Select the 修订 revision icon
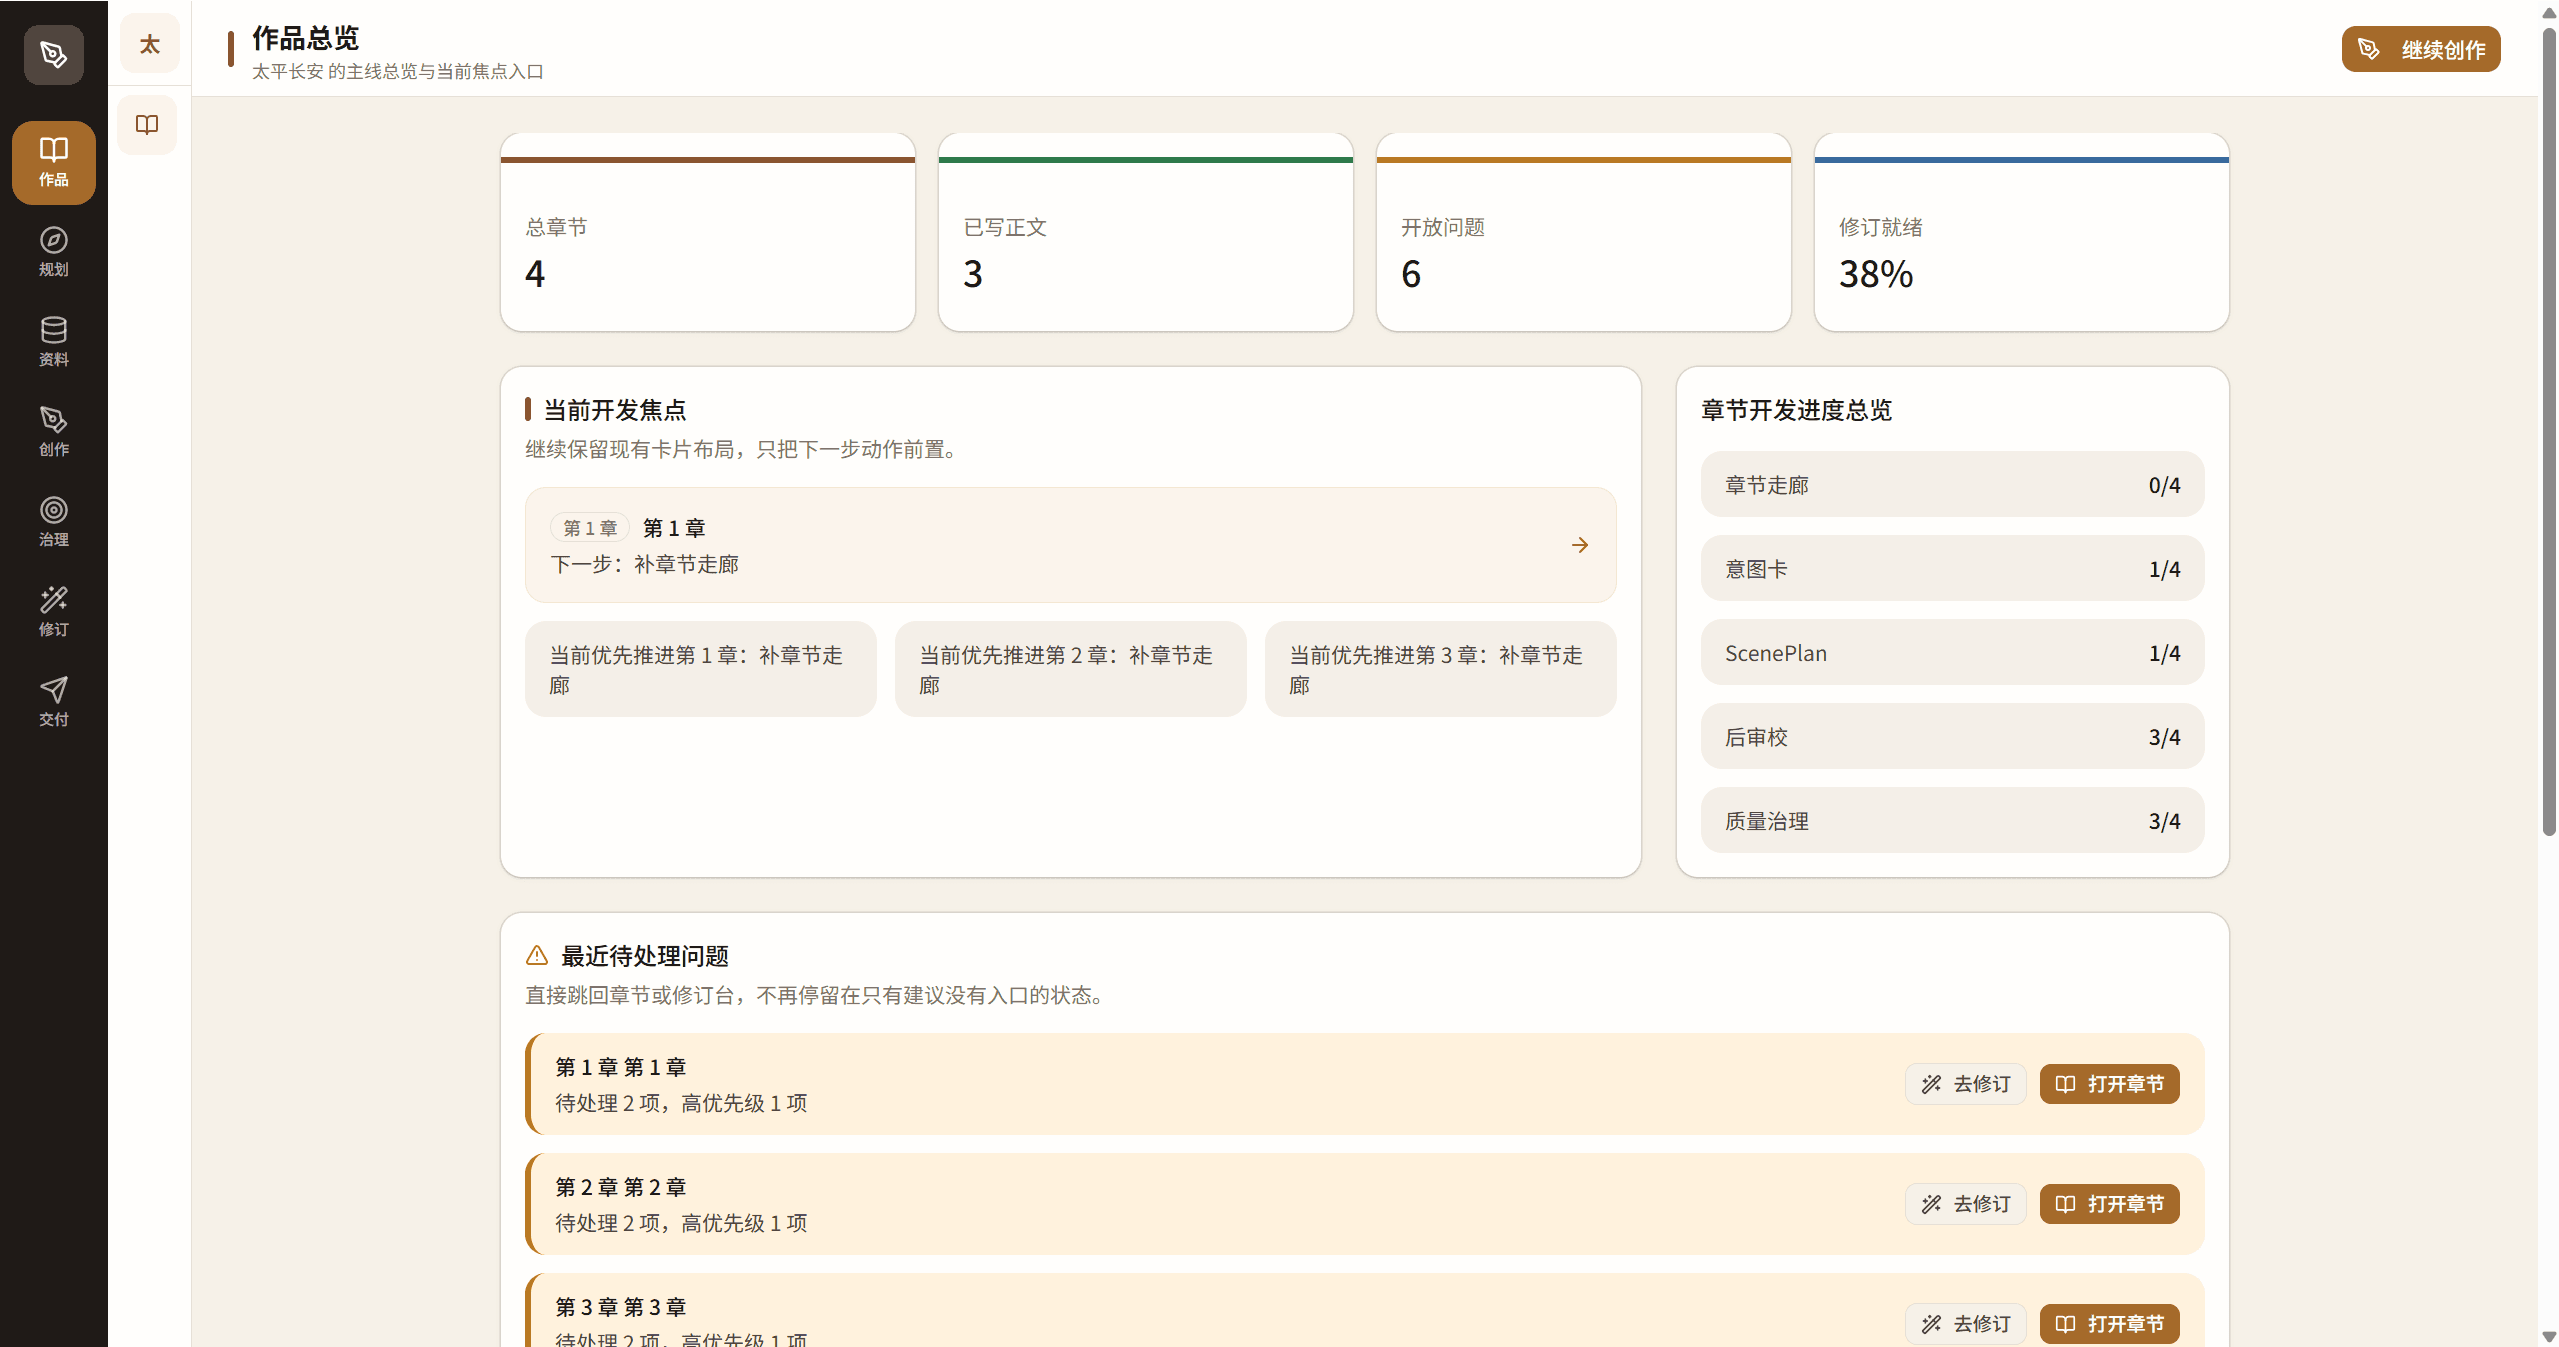The height and width of the screenshot is (1347, 2559). click(x=53, y=611)
